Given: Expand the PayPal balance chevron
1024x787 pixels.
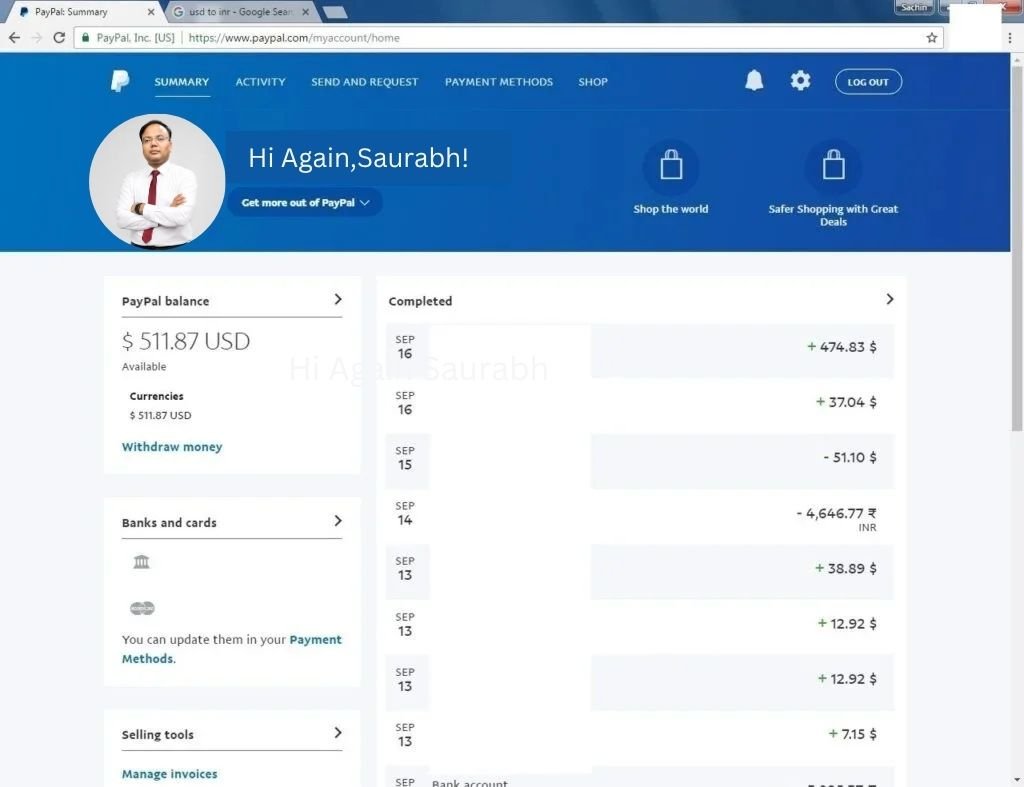Looking at the screenshot, I should [x=338, y=299].
